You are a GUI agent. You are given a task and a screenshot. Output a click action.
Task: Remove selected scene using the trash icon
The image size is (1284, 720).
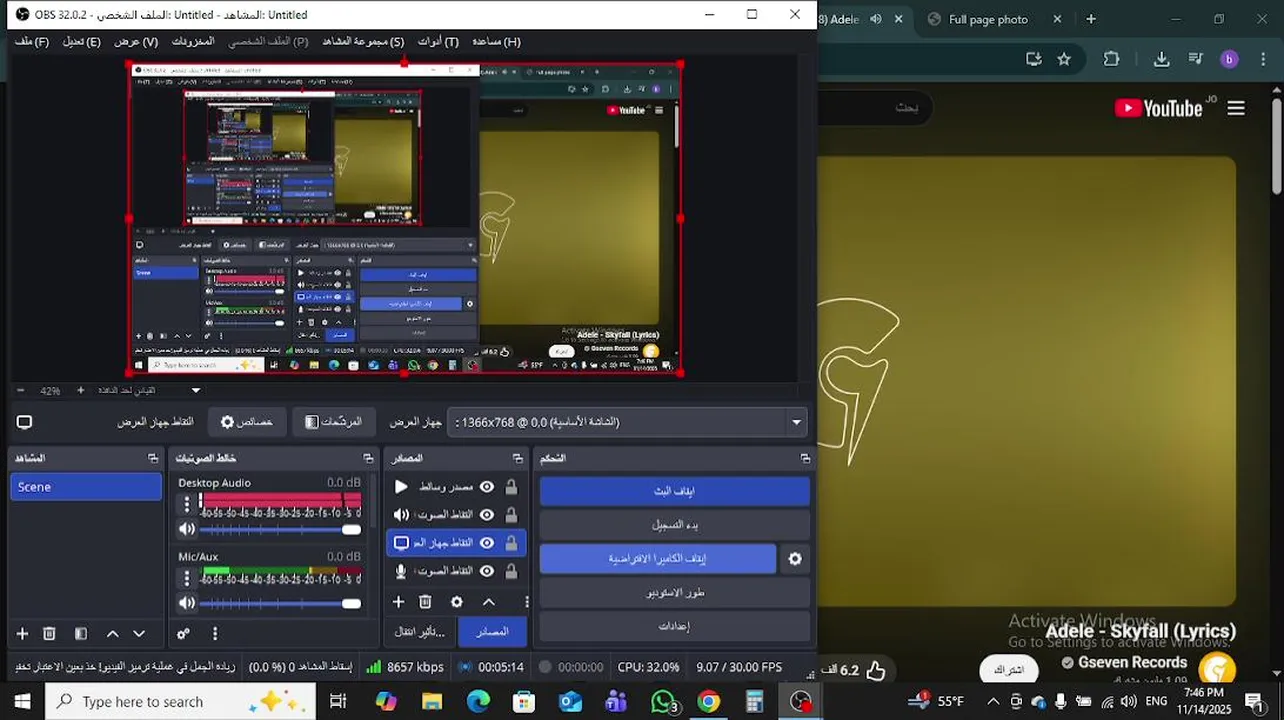pos(49,633)
